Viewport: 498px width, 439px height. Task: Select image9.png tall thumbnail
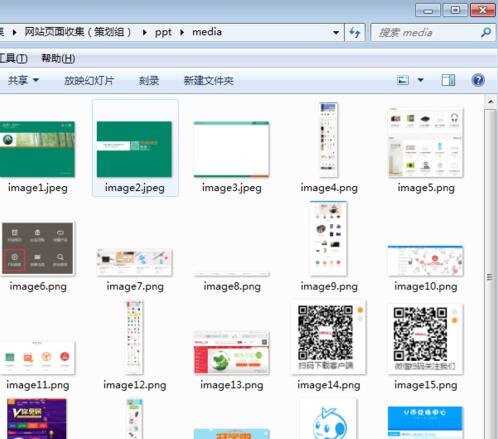328,239
